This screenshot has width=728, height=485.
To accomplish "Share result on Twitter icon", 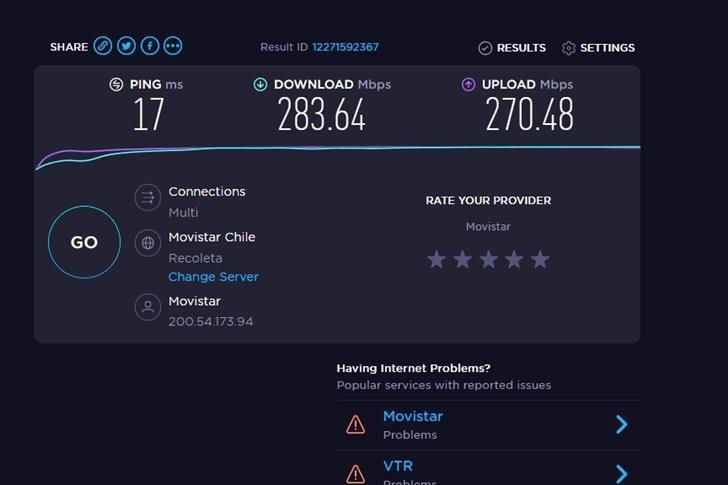I will point(126,46).
